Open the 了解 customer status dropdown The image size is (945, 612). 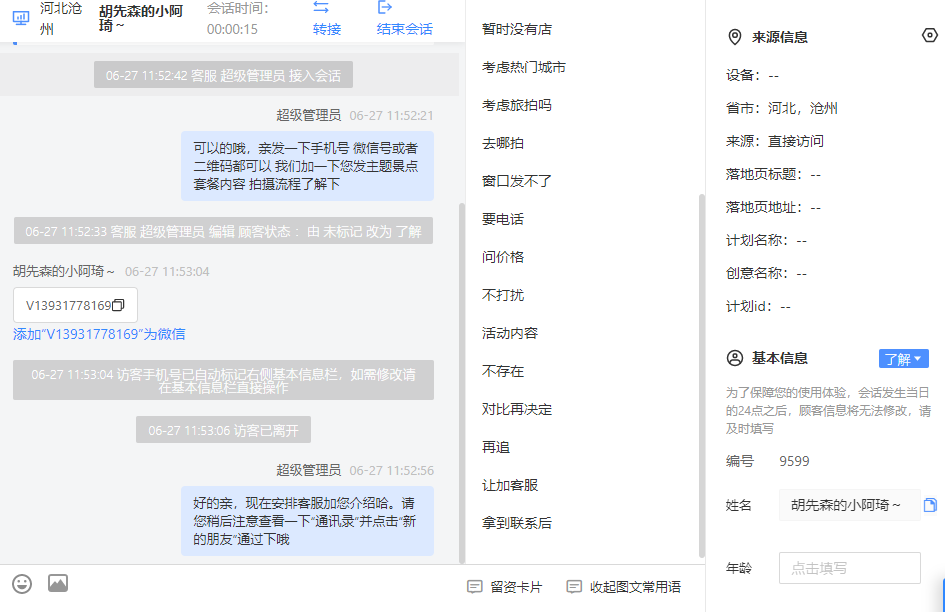(903, 359)
